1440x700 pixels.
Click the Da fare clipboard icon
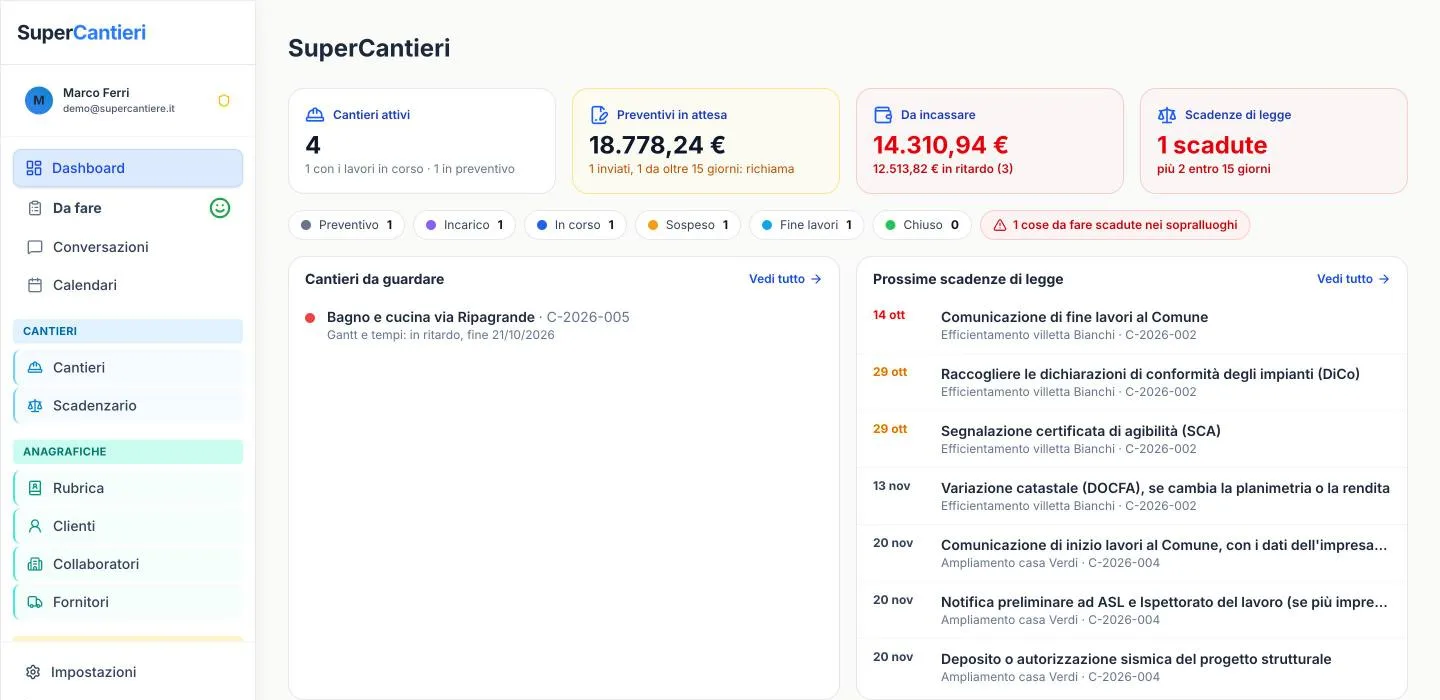pyautogui.click(x=34, y=208)
